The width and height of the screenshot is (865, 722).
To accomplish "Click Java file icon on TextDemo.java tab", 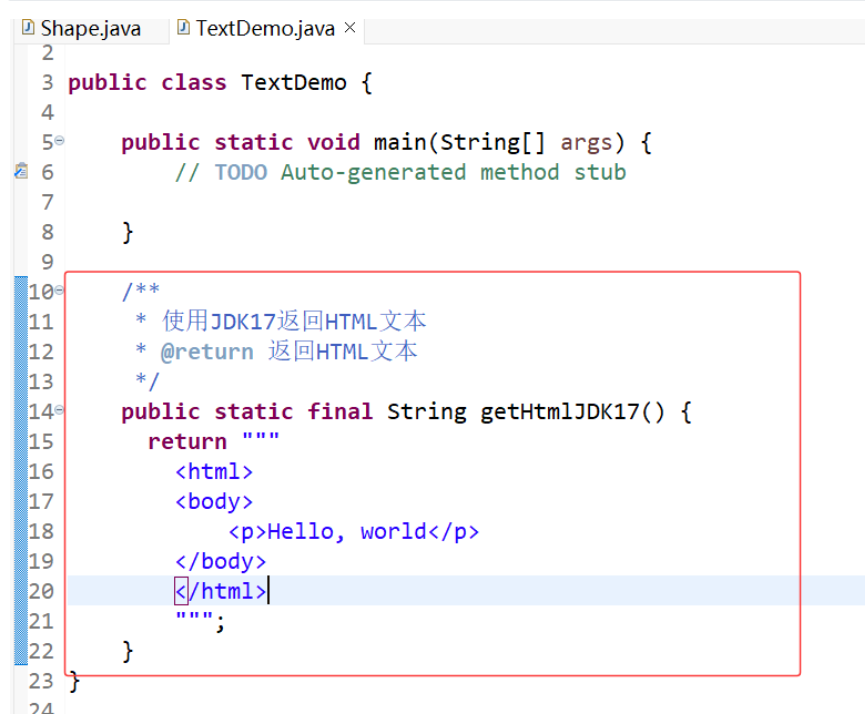I will coord(183,27).
